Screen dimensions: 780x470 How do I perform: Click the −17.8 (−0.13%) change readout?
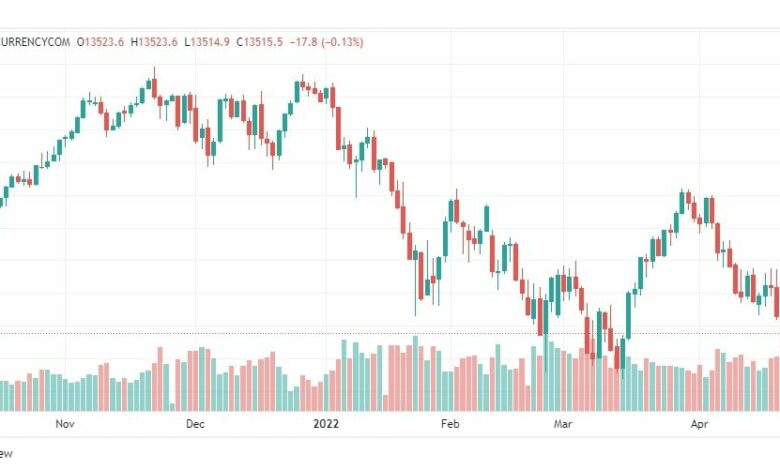tap(326, 42)
